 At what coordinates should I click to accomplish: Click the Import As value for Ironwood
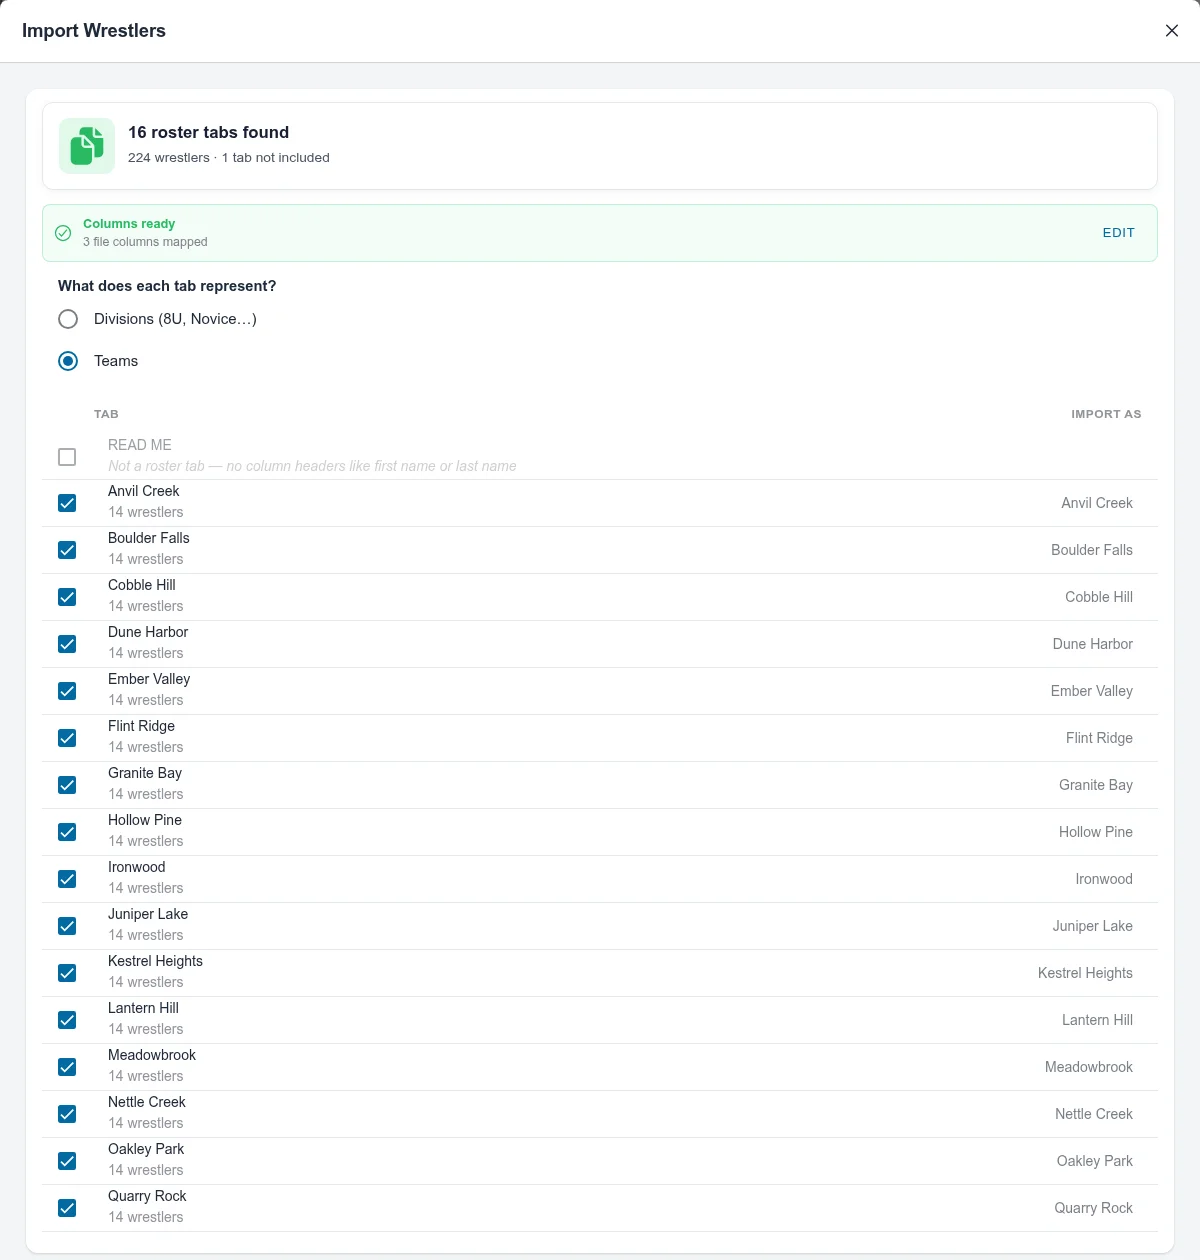point(1104,879)
